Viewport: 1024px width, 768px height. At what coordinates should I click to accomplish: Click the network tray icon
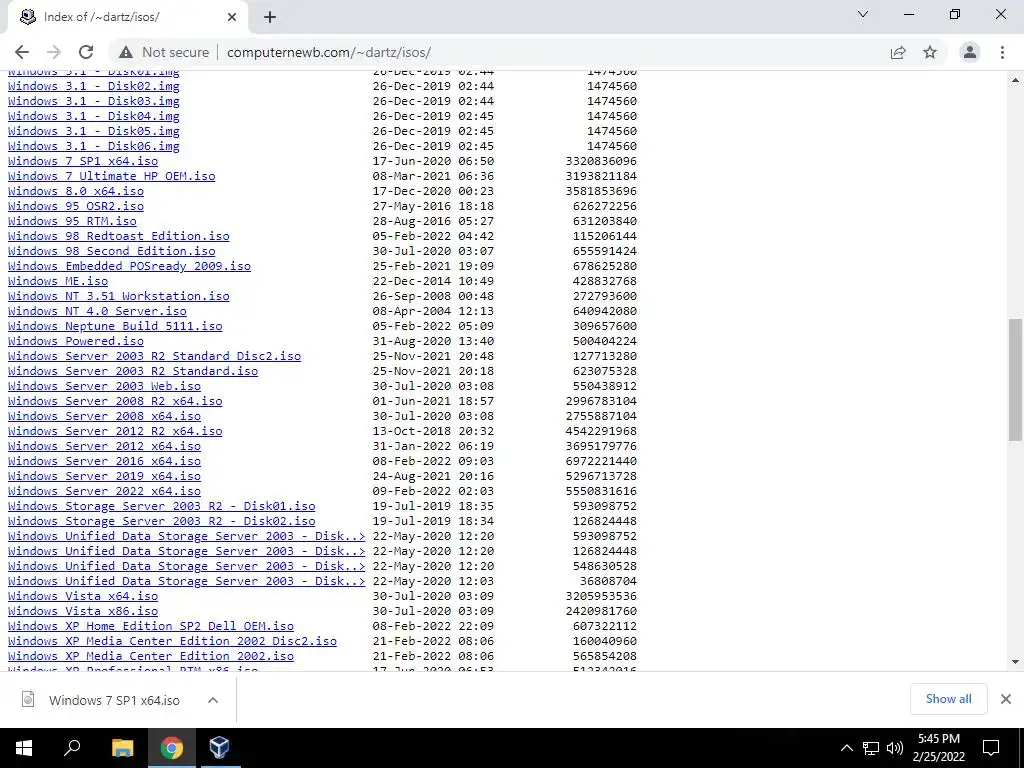(871, 748)
